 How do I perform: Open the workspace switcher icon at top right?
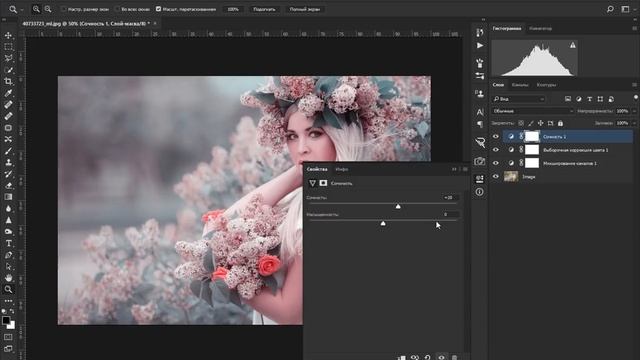point(625,9)
